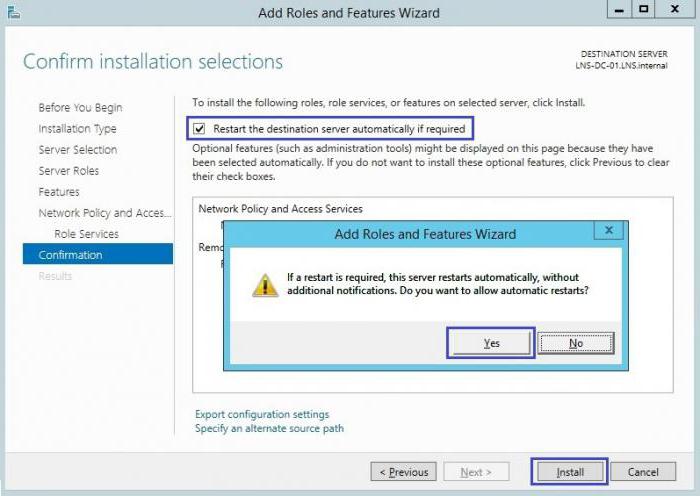The width and height of the screenshot is (700, 496).
Task: Click the warning triangle icon in dialog
Action: (x=265, y=286)
